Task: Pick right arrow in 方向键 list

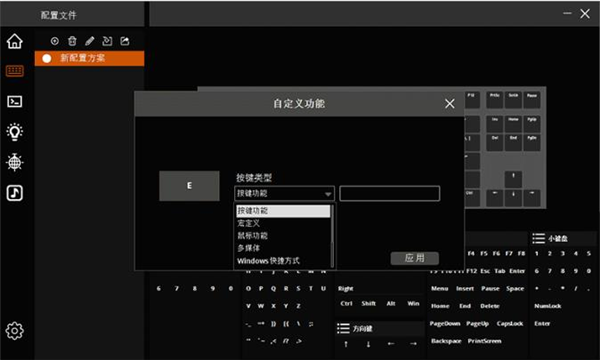Action: point(413,344)
